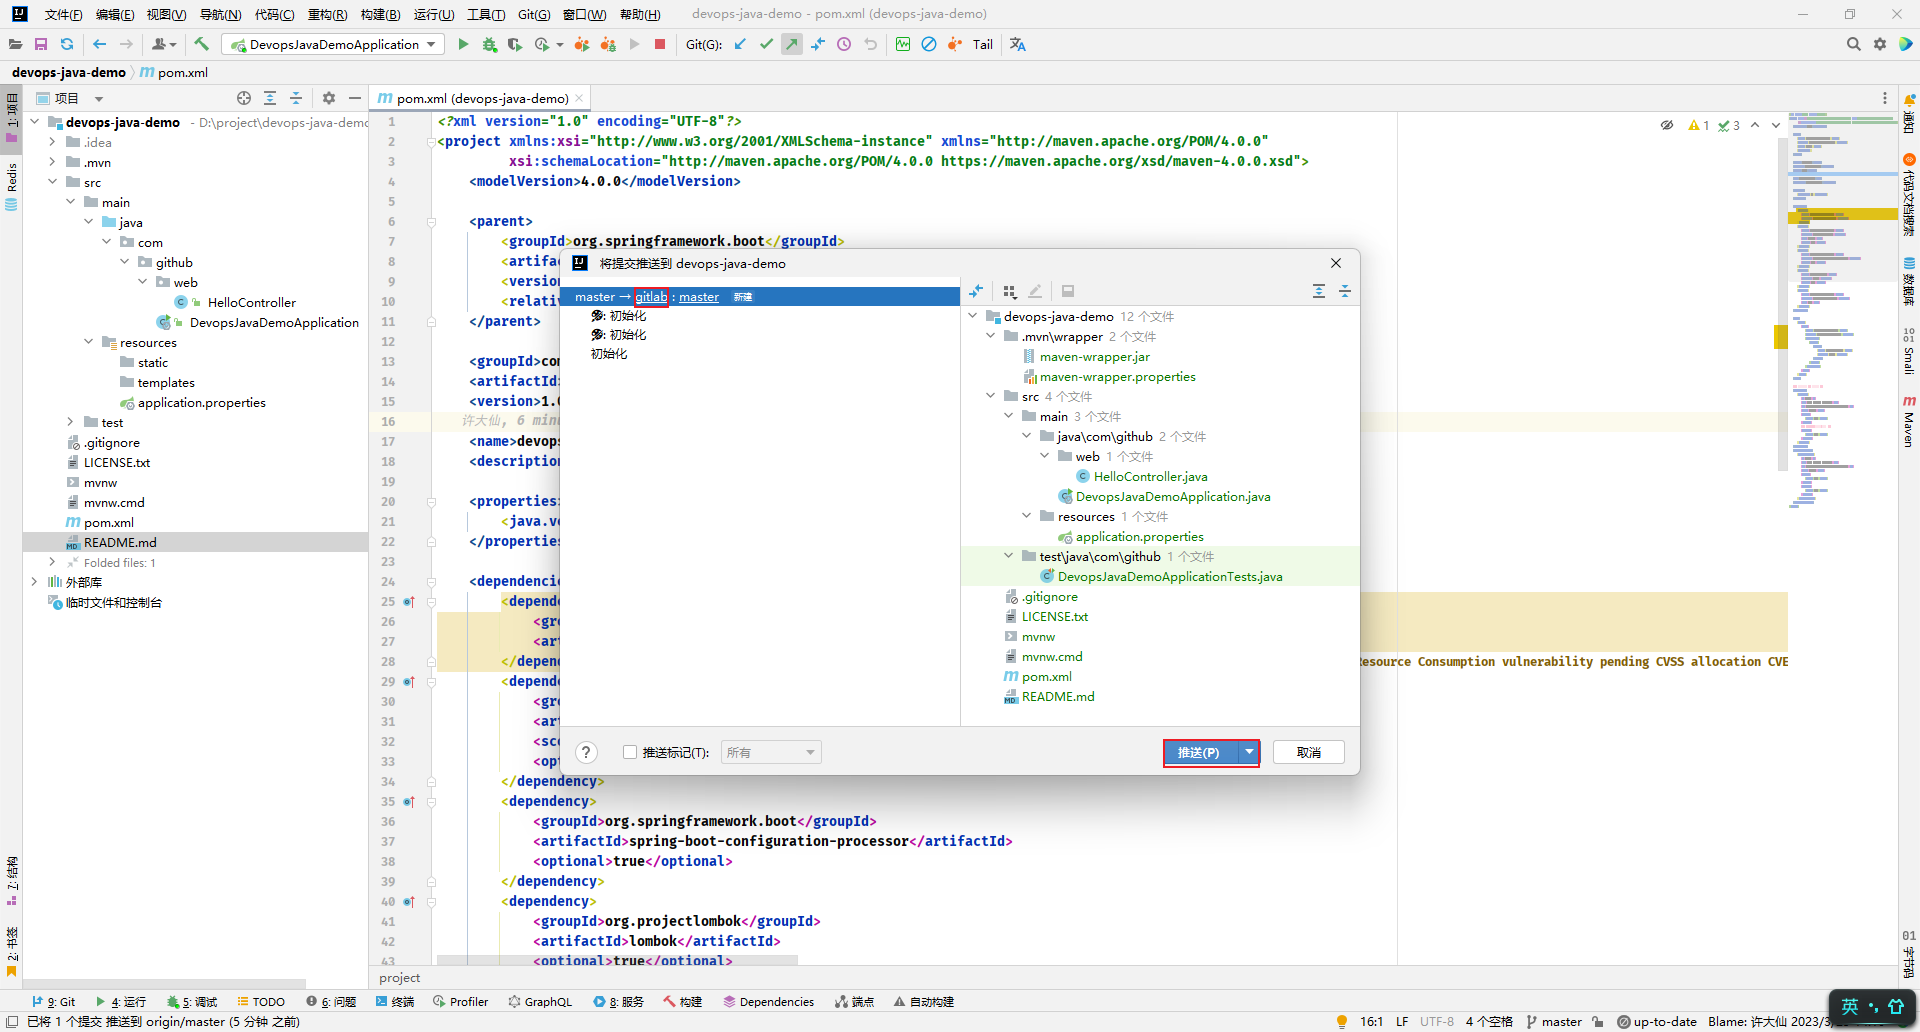Click the Git rollback undo icon

click(870, 44)
